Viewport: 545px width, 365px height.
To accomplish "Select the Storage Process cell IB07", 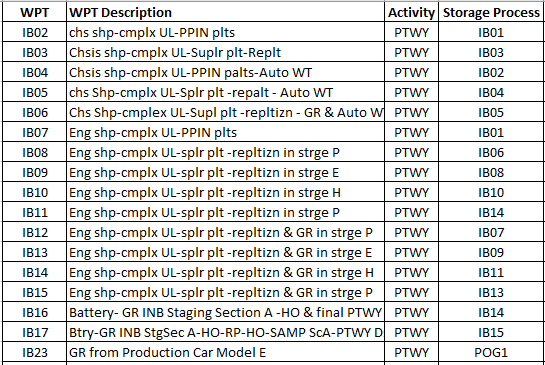I will click(491, 232).
